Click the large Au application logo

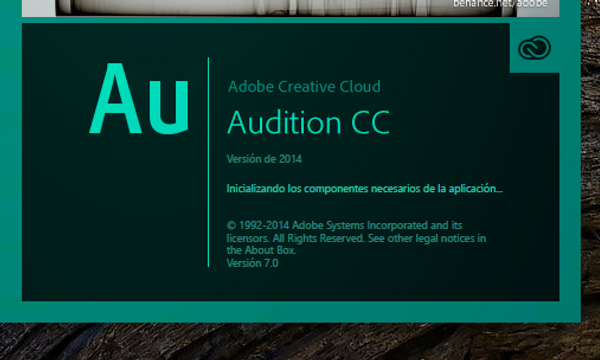point(139,99)
